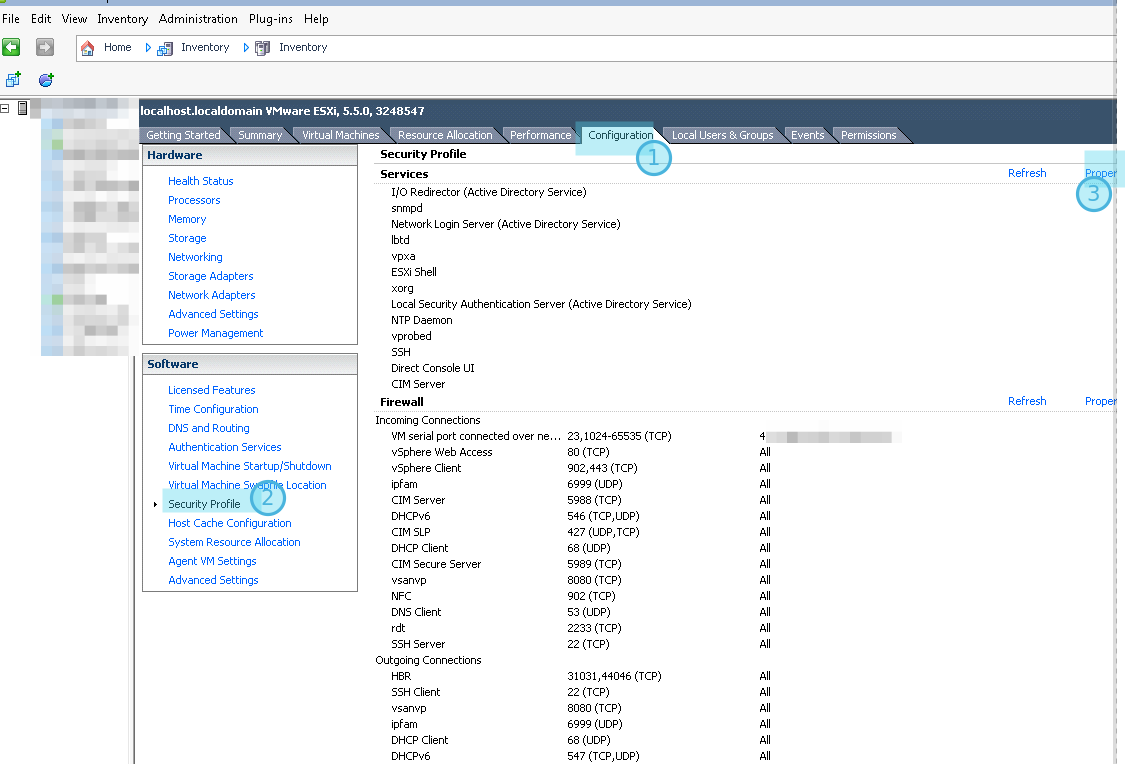
Task: Click the green back navigation arrow
Action: [x=11, y=47]
